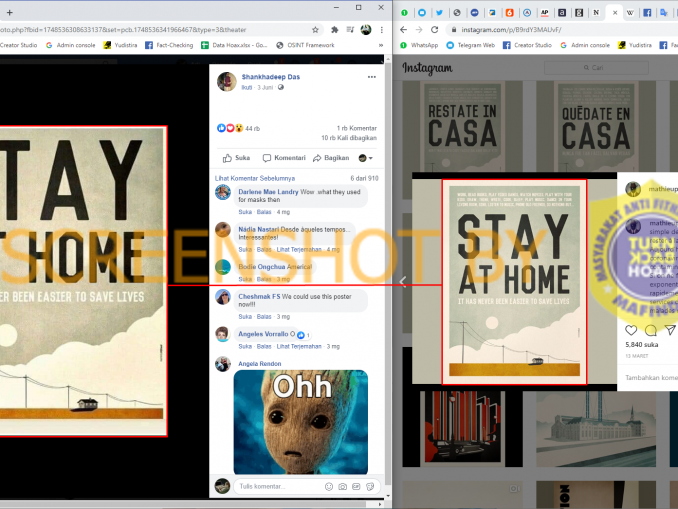Switch to the Twitter tab
The image size is (678, 509).
tap(439, 13)
